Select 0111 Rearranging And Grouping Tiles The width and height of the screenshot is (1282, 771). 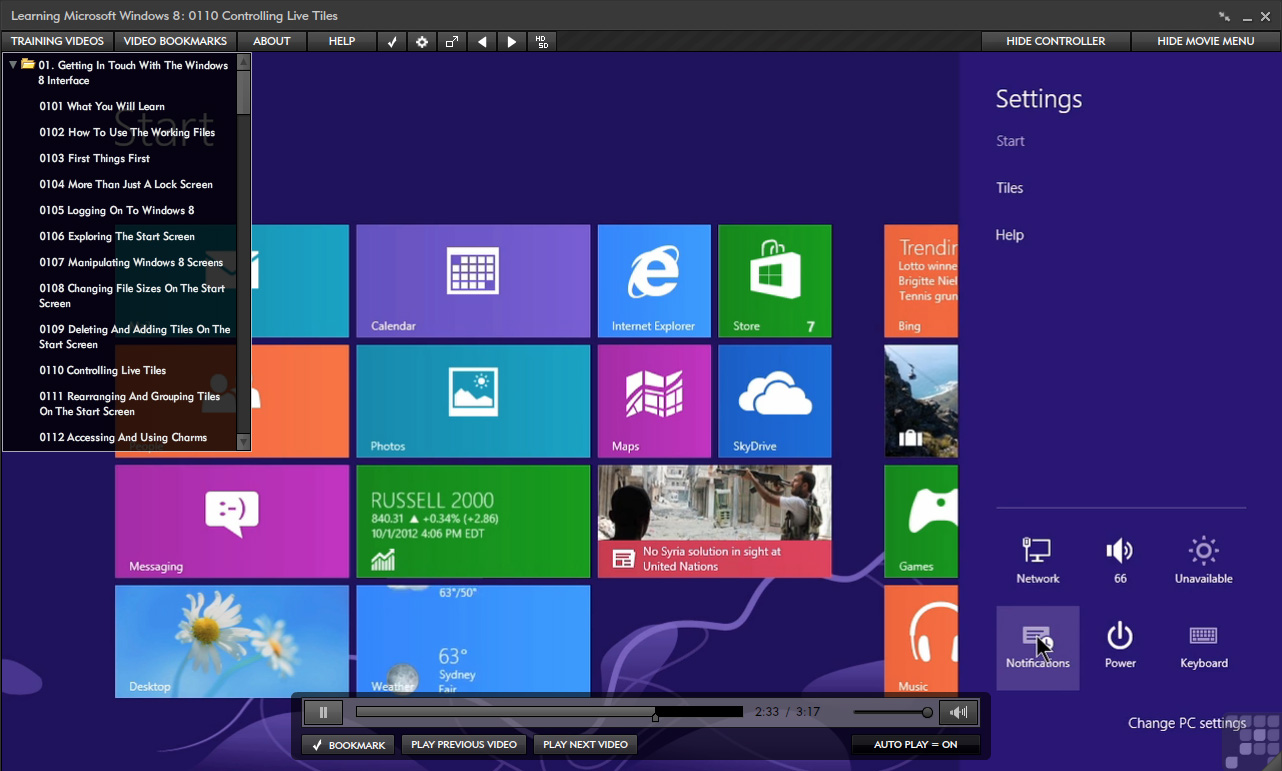130,404
